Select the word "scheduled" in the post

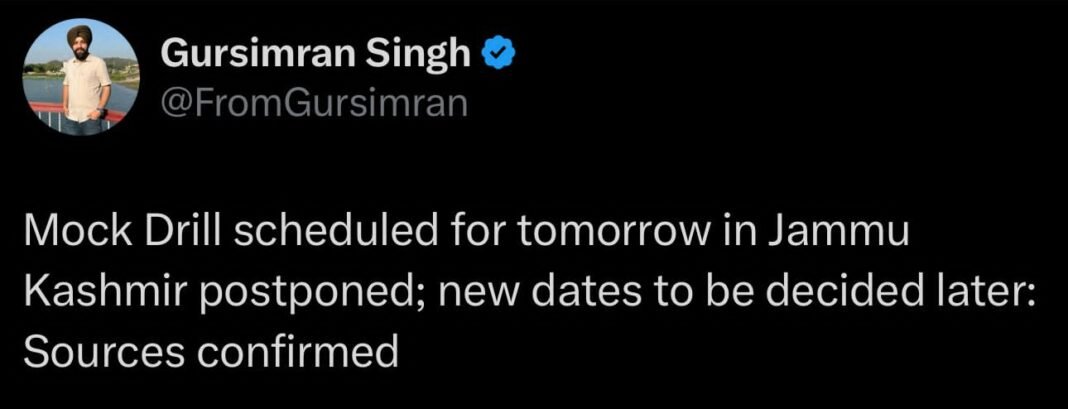(x=335, y=234)
